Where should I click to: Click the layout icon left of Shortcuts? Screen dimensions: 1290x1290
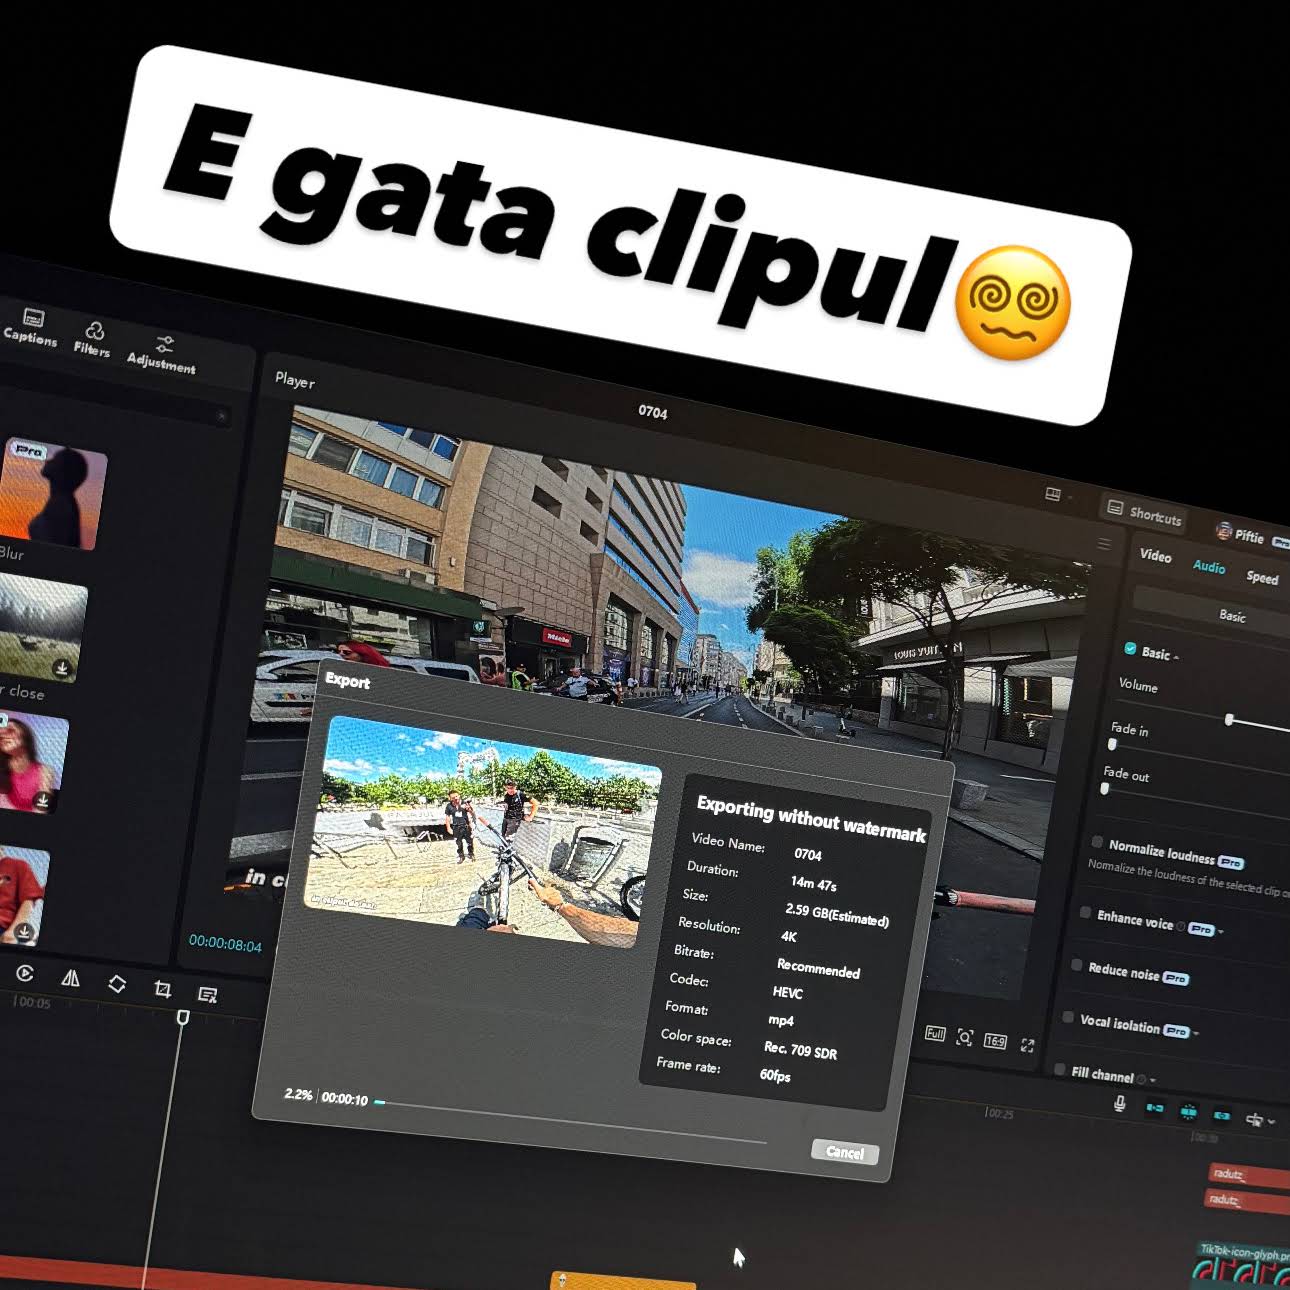coord(1052,494)
